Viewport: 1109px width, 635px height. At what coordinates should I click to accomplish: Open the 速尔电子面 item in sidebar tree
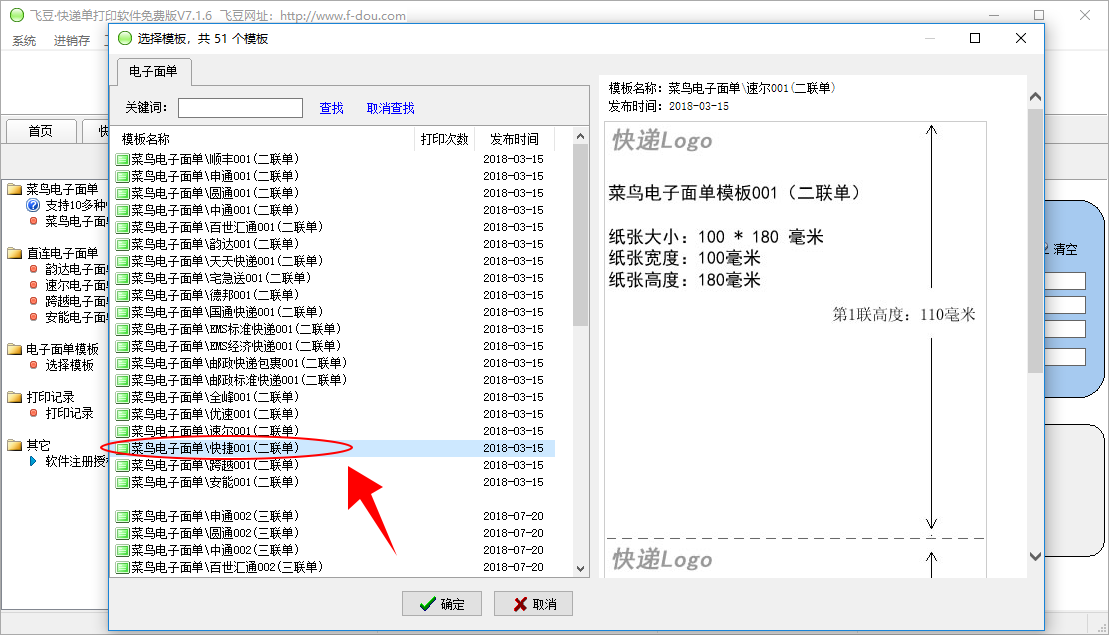76,285
